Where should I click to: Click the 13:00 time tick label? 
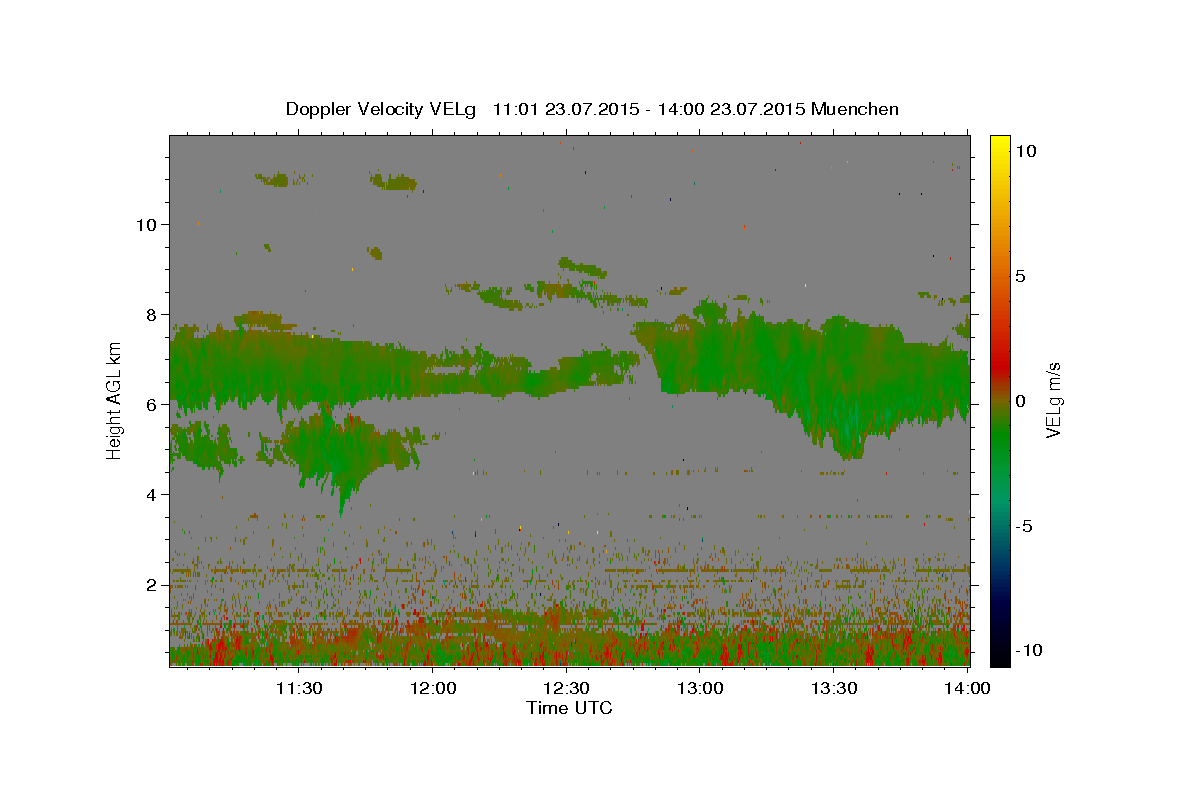pos(700,688)
